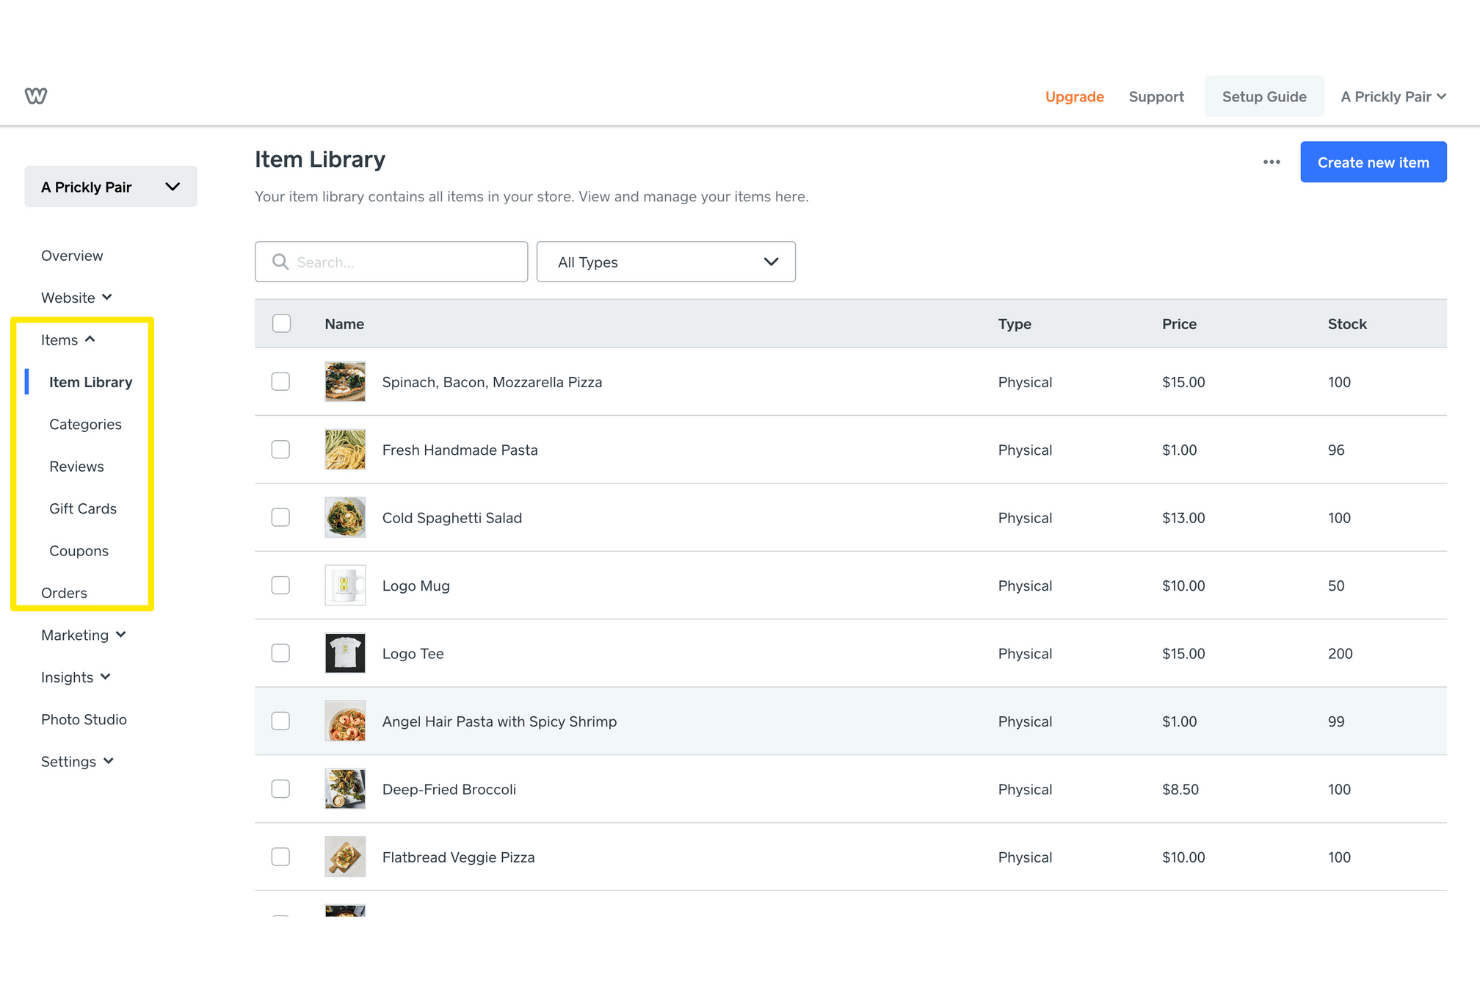Open Deep-Fried Broccoli thumbnail image
1480x987 pixels.
click(x=345, y=789)
